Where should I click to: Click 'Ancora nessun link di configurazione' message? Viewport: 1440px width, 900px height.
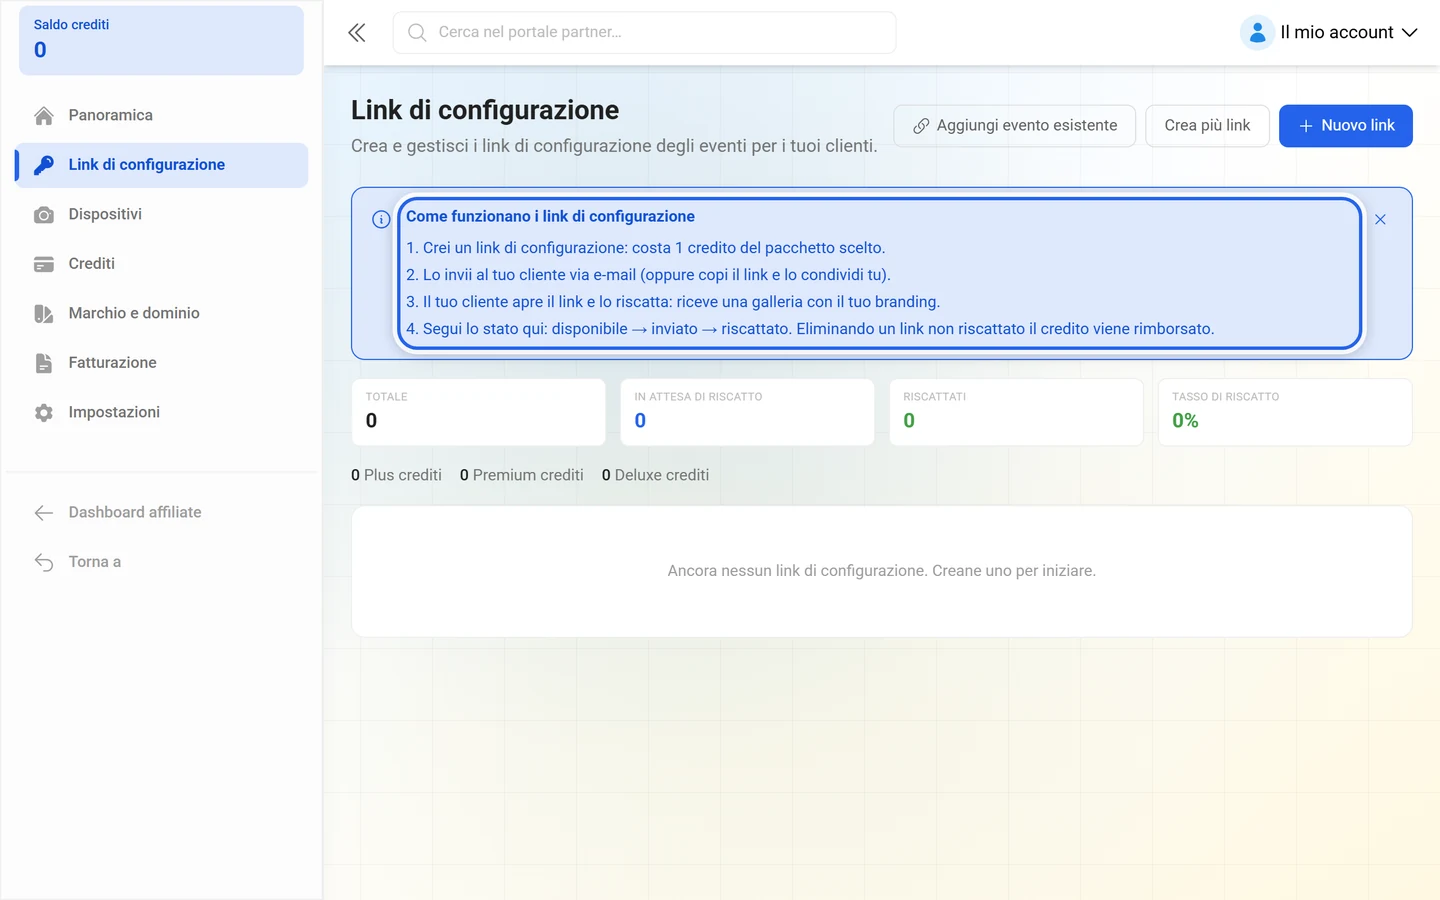(882, 571)
